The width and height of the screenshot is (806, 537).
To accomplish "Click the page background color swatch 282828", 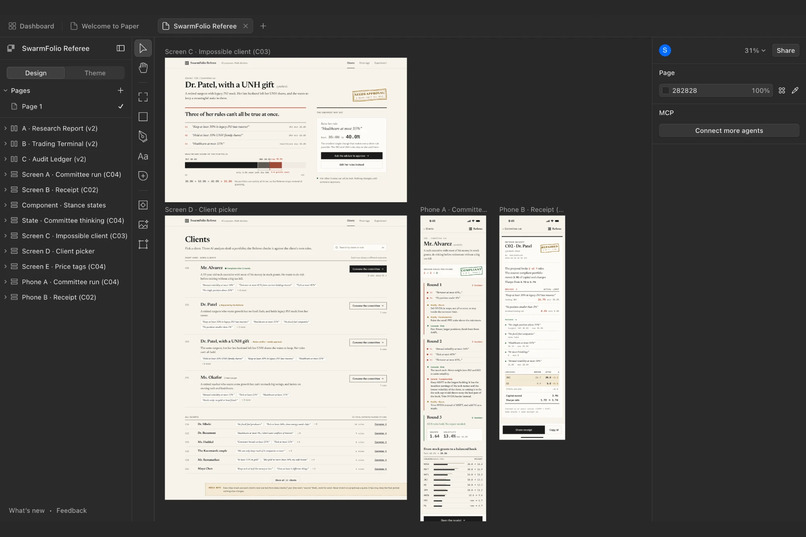I will point(666,90).
